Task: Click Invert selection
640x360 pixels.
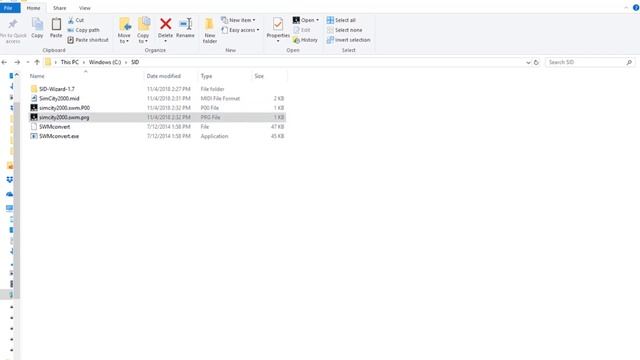Action: pos(349,40)
